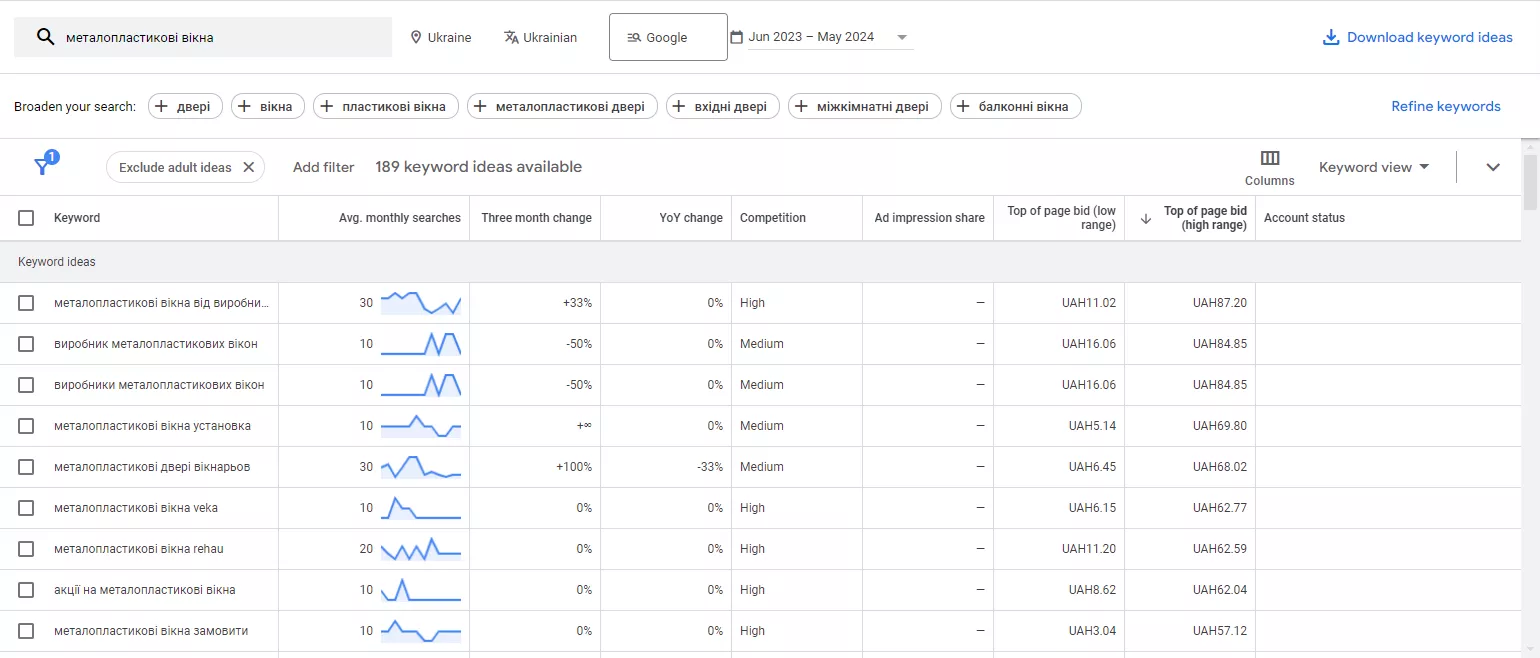The height and width of the screenshot is (658, 1540).
Task: Open the filter funnel icon
Action: 42,166
